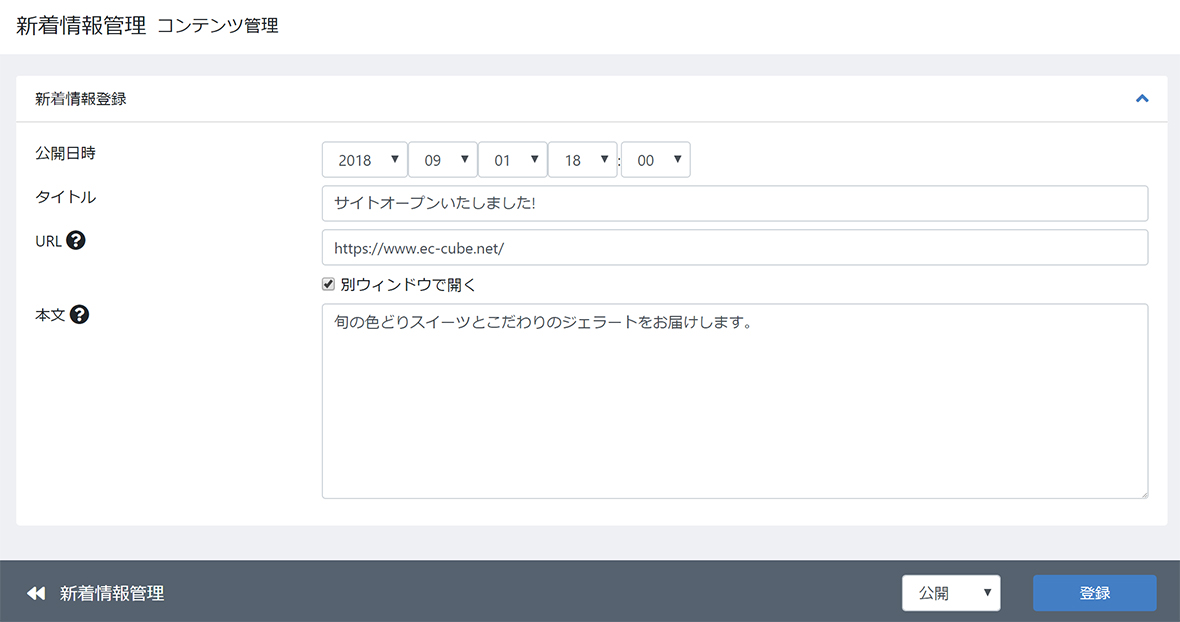Click the 別ウィンドウで開く label text
The image size is (1180, 622).
point(408,284)
